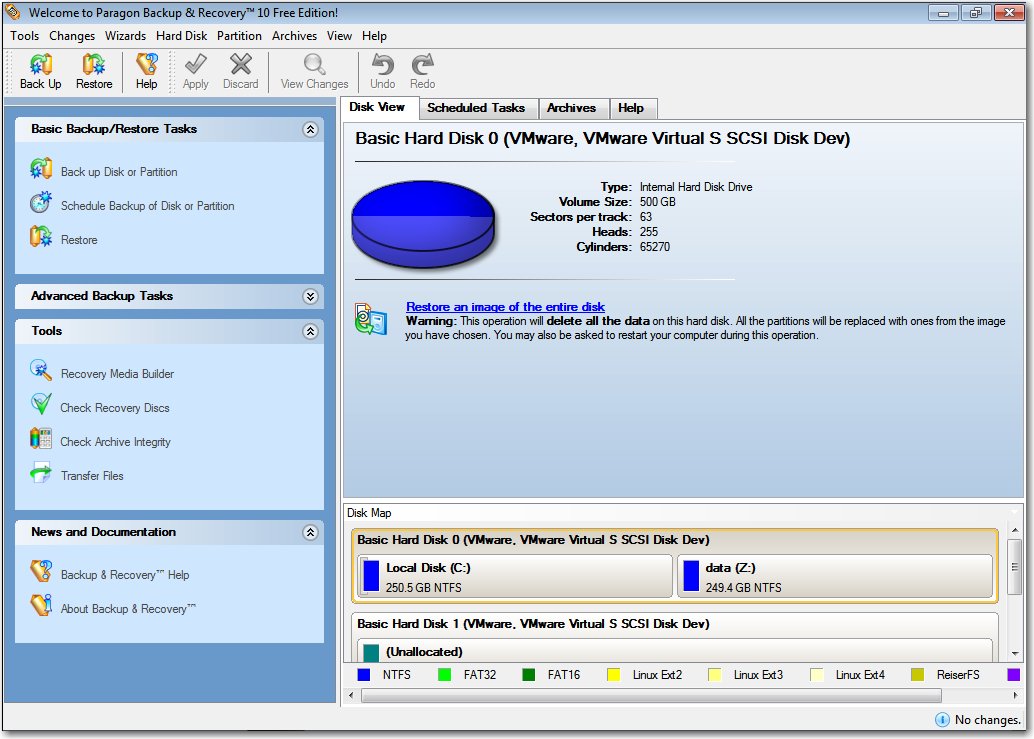Open About Backup & Recovery icon
Screen dimensions: 1034x739
click(41, 607)
